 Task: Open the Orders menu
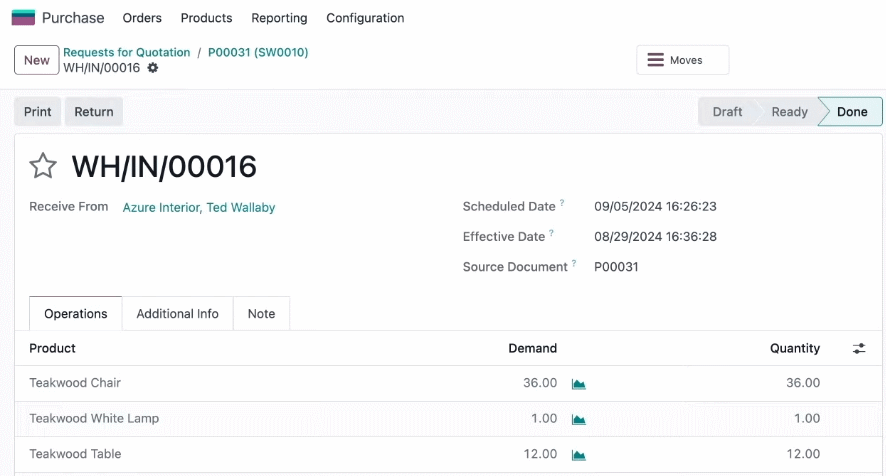point(142,18)
